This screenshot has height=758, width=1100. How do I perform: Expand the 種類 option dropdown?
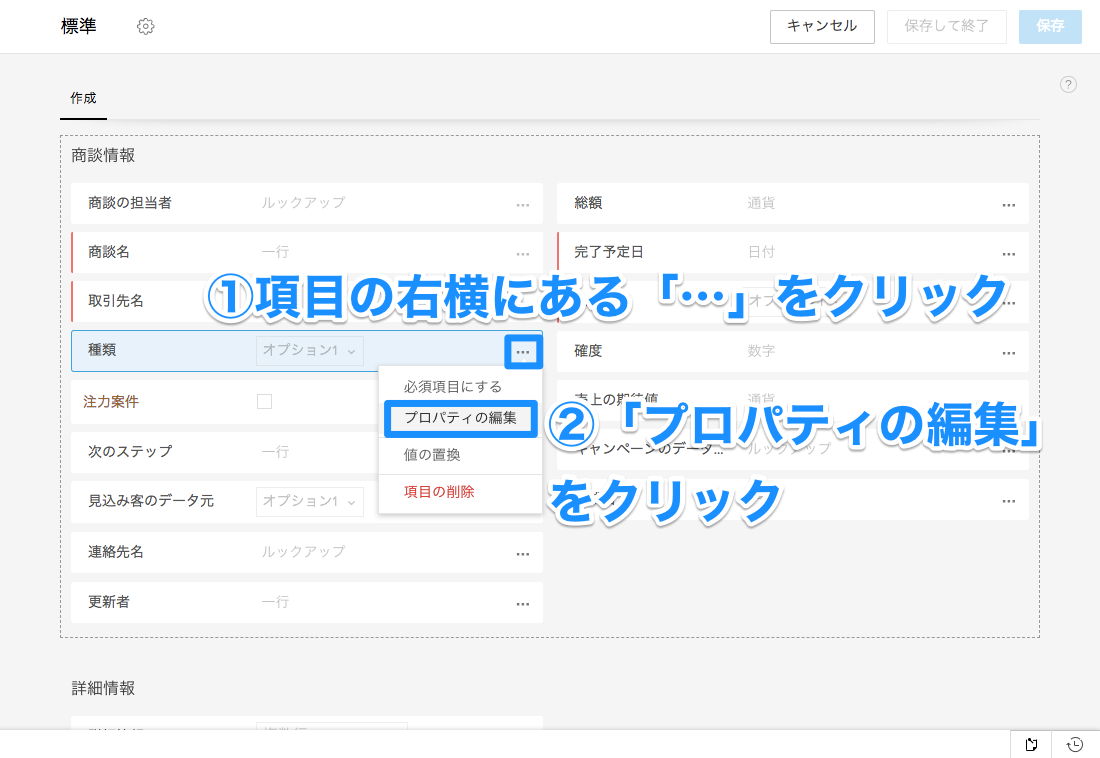coord(309,350)
